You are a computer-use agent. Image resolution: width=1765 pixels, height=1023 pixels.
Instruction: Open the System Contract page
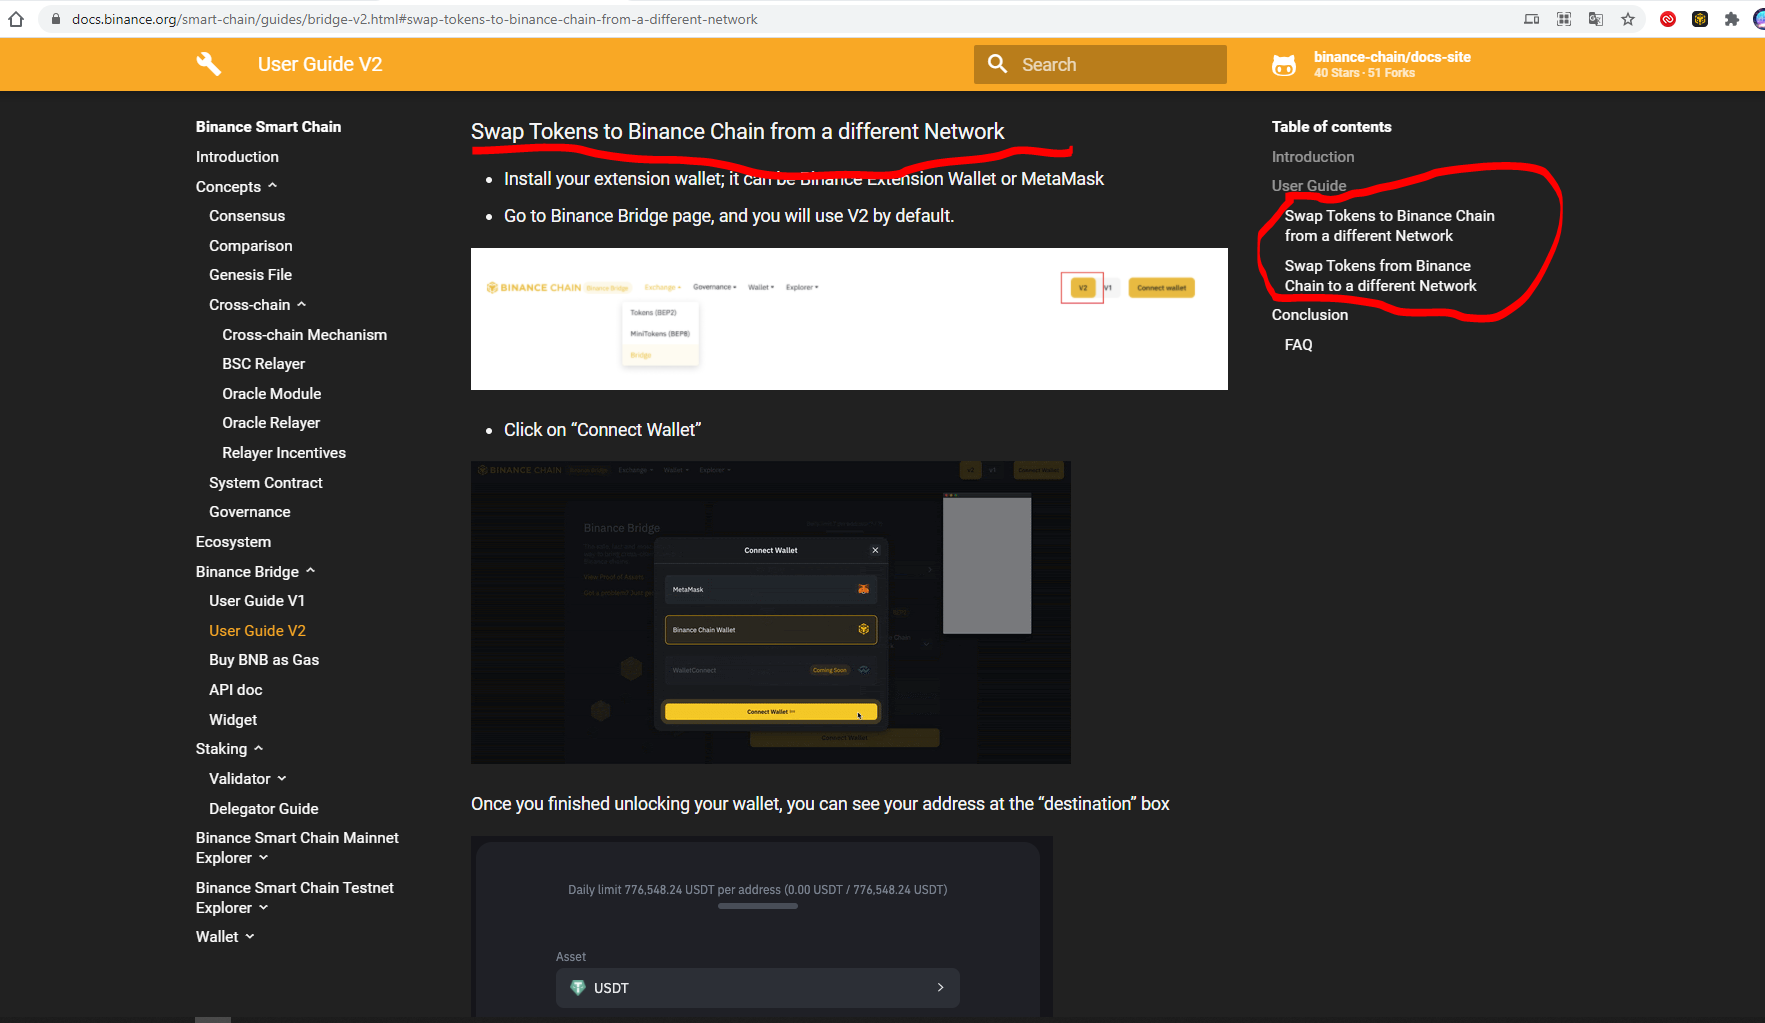(x=266, y=483)
